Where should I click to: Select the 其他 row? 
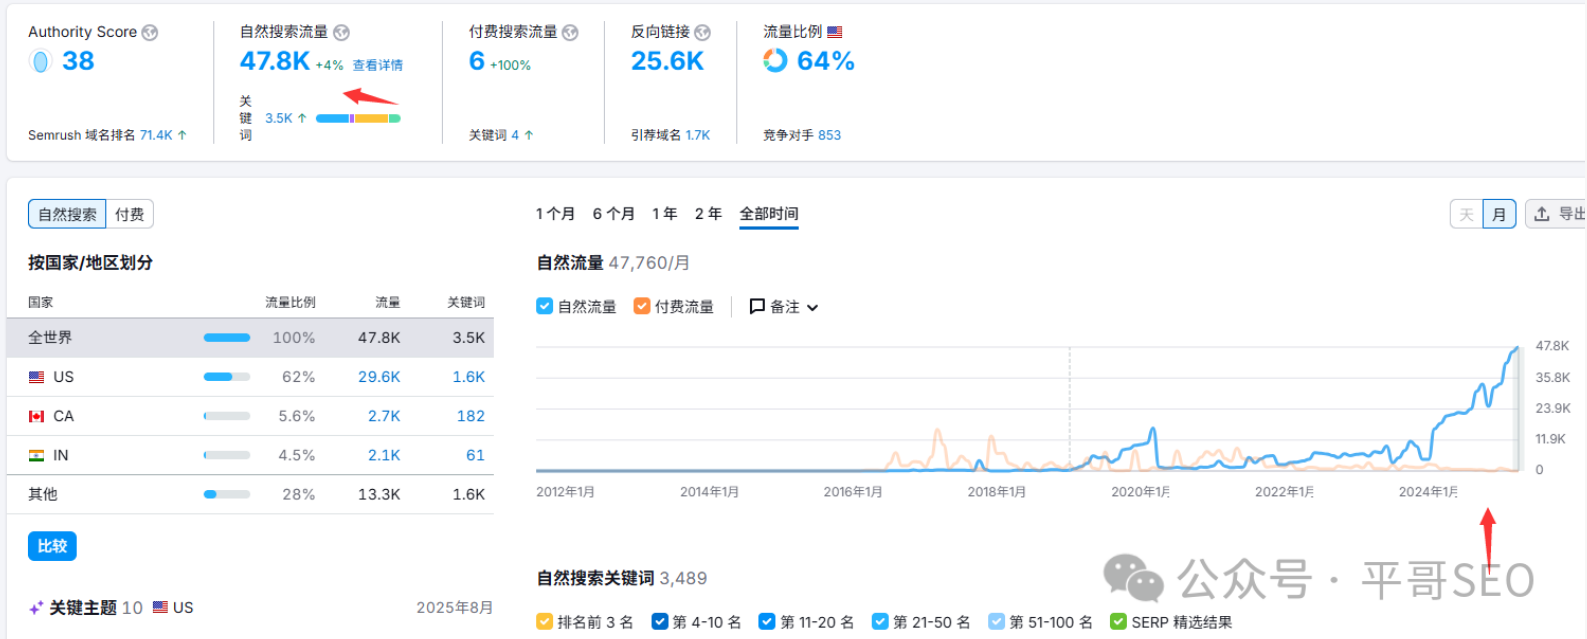pos(250,494)
